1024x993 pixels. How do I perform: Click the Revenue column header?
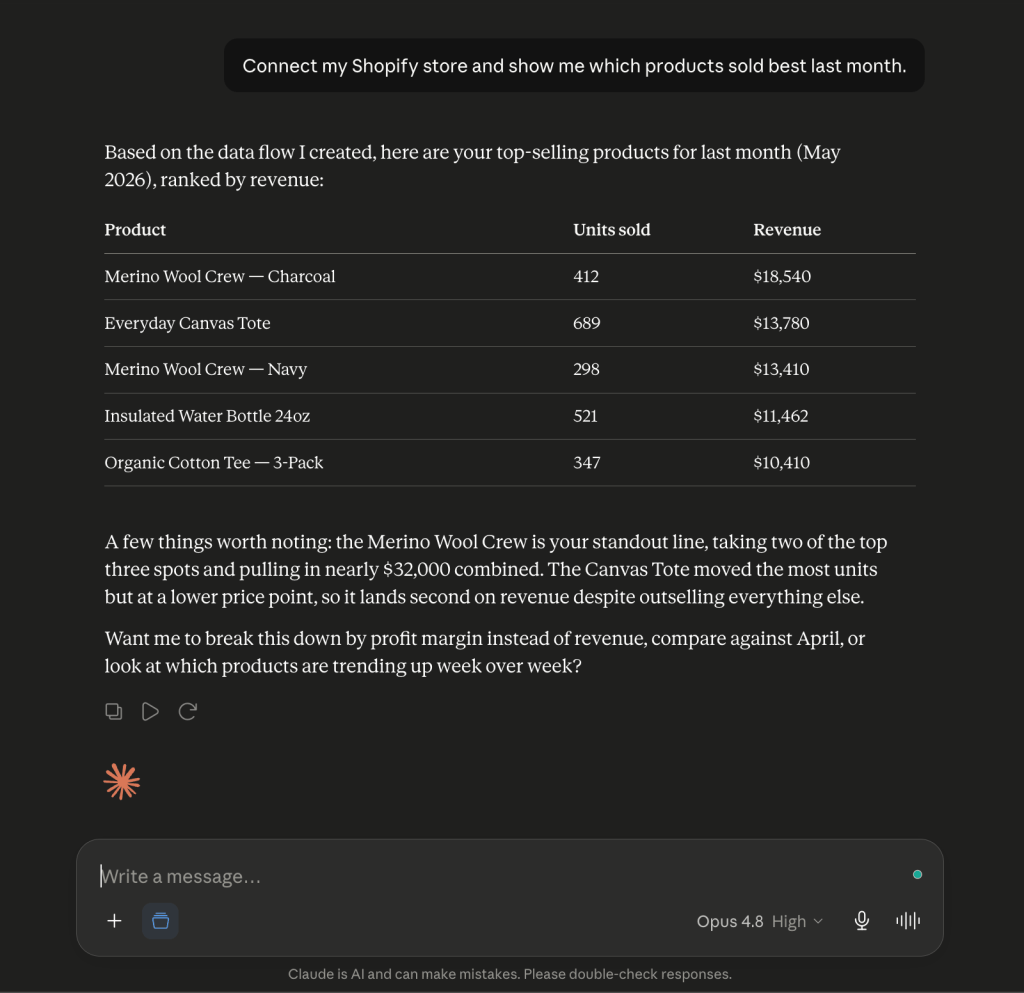click(787, 230)
